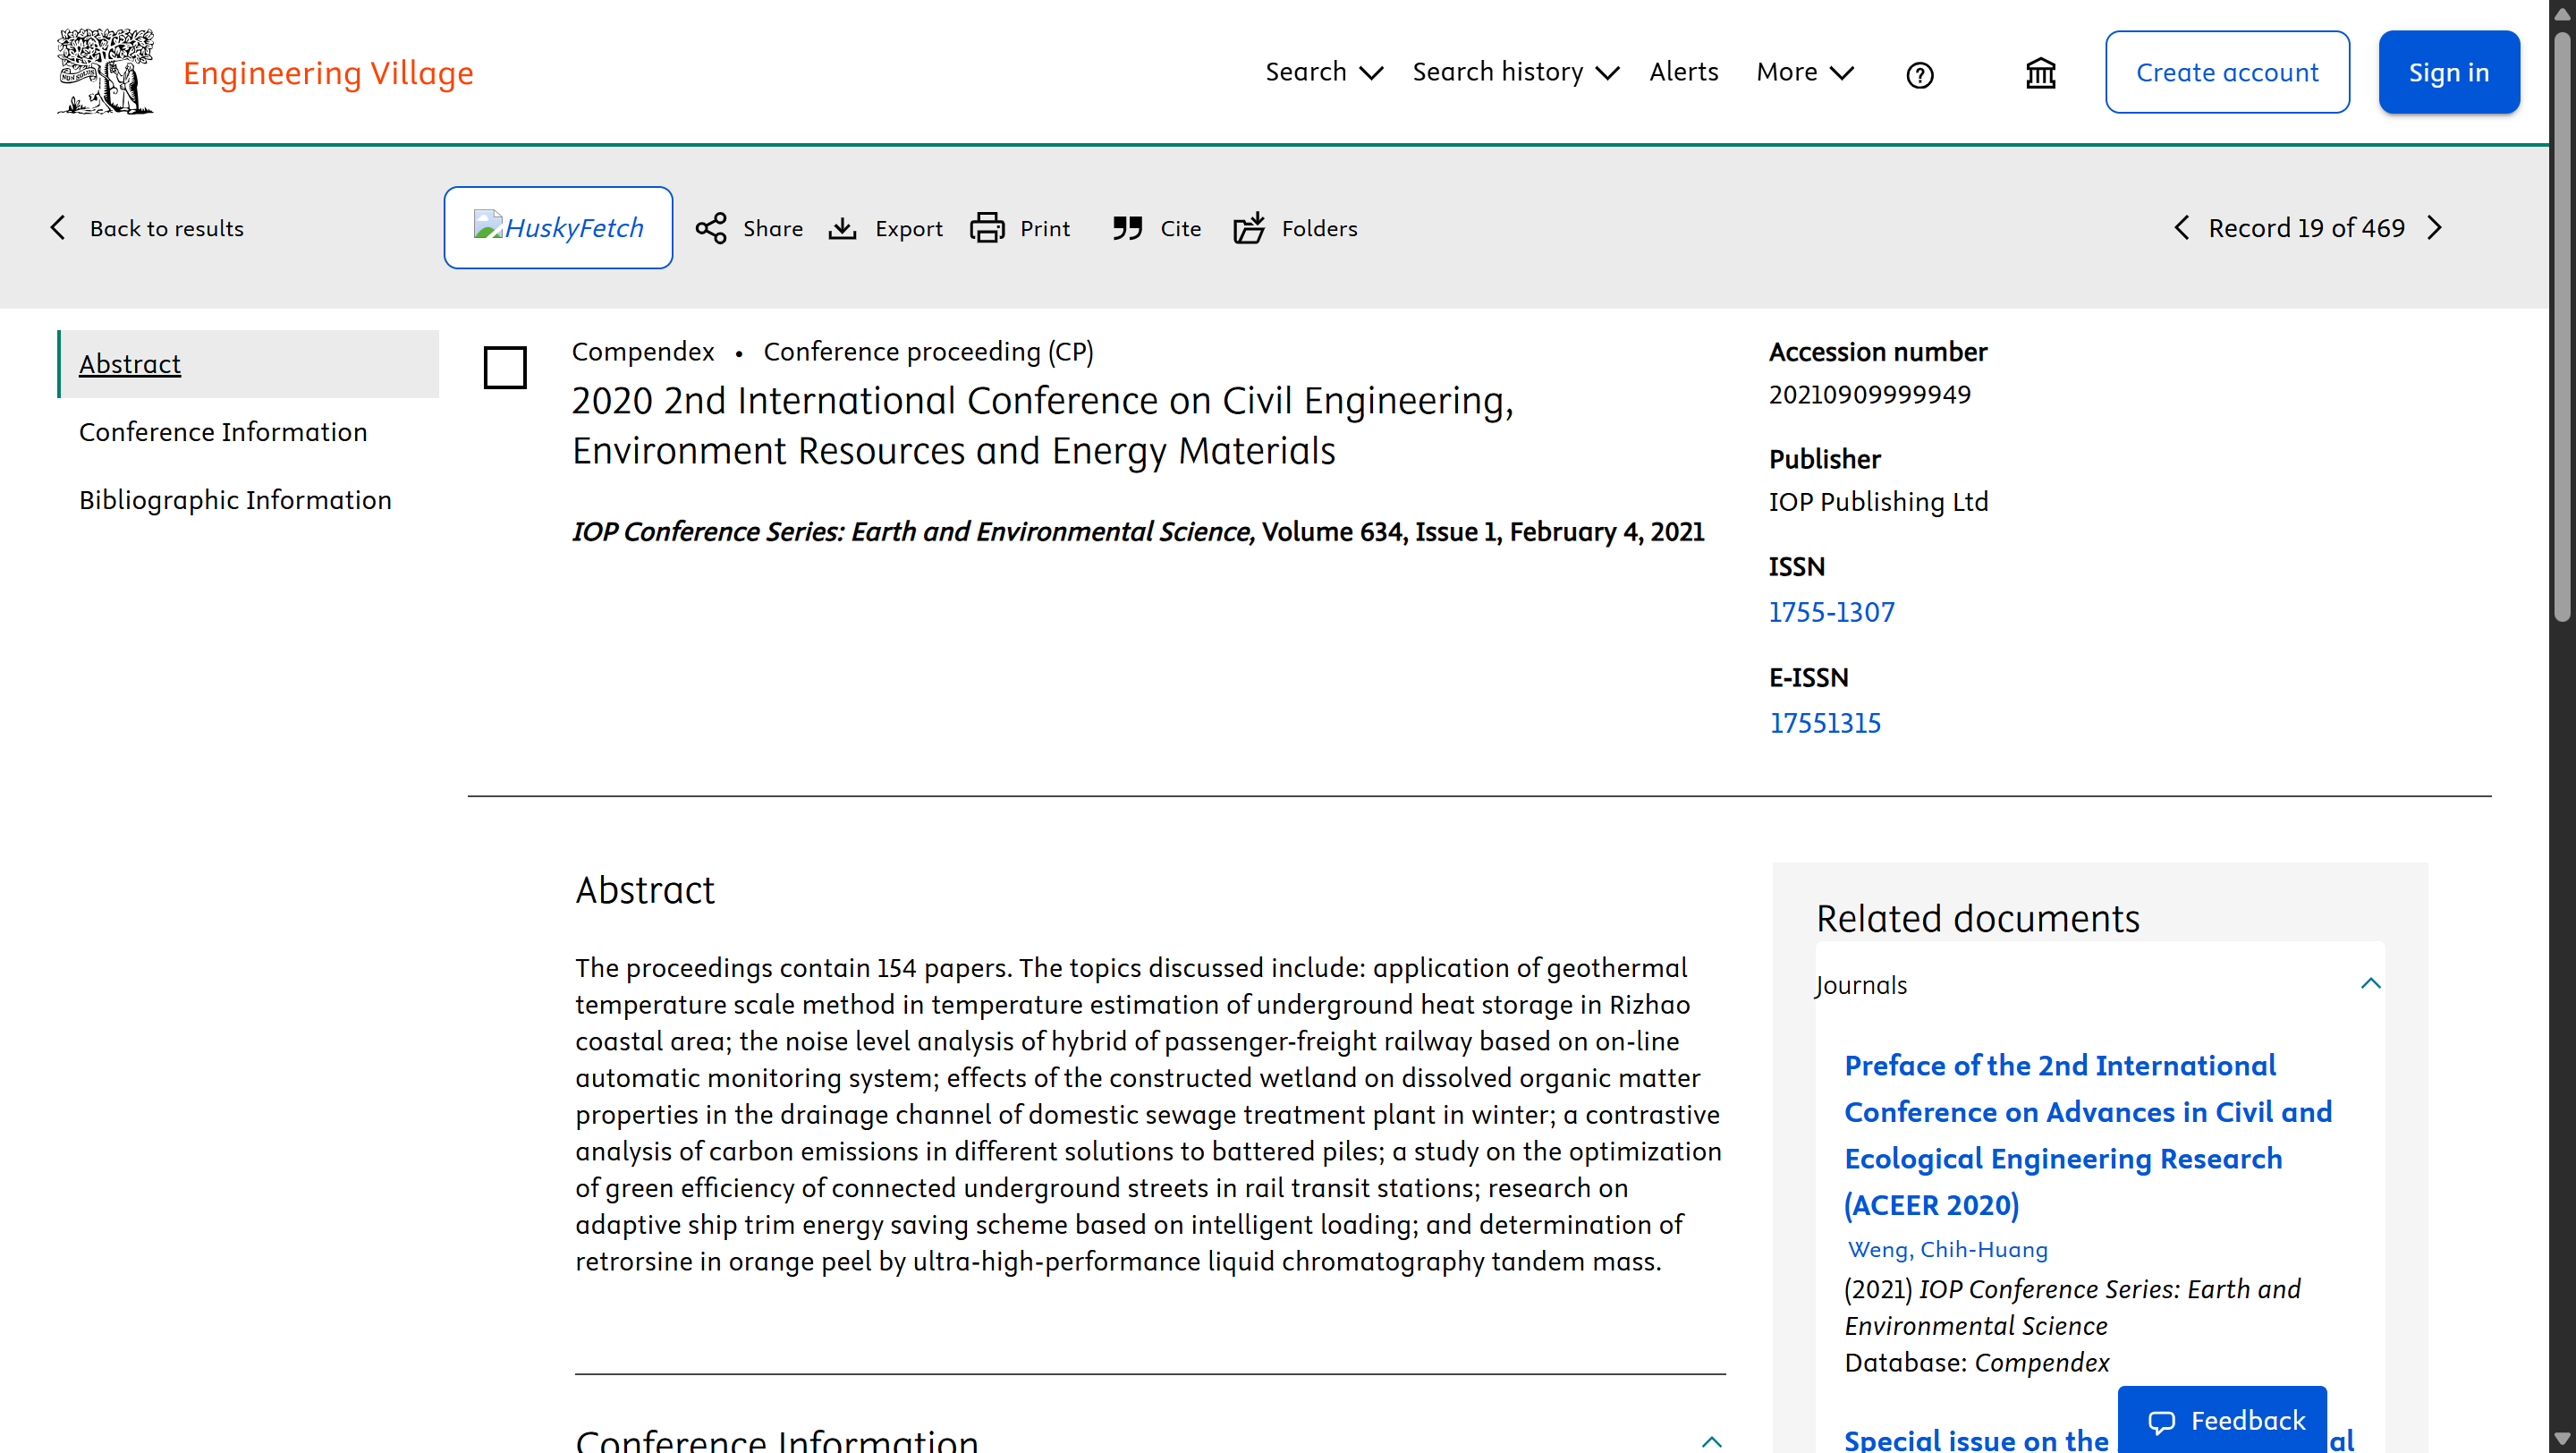Click the Feedback button
This screenshot has height=1453, width=2576.
pos(2222,1420)
